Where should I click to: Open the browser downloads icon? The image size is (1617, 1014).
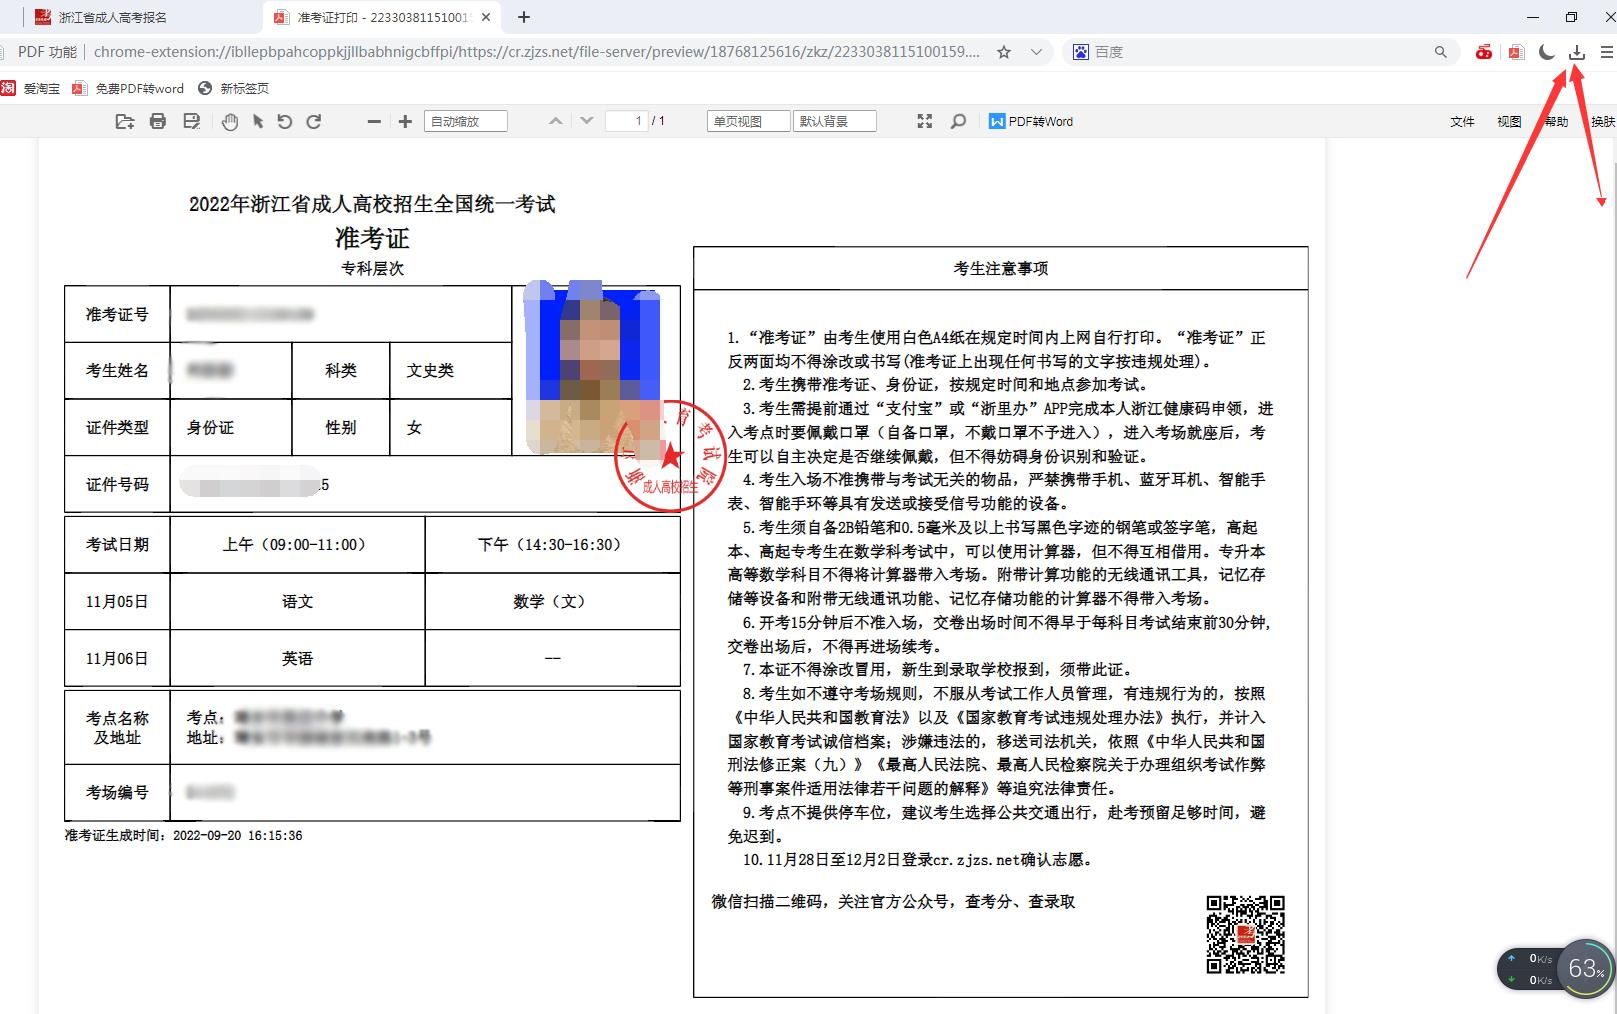[1577, 52]
